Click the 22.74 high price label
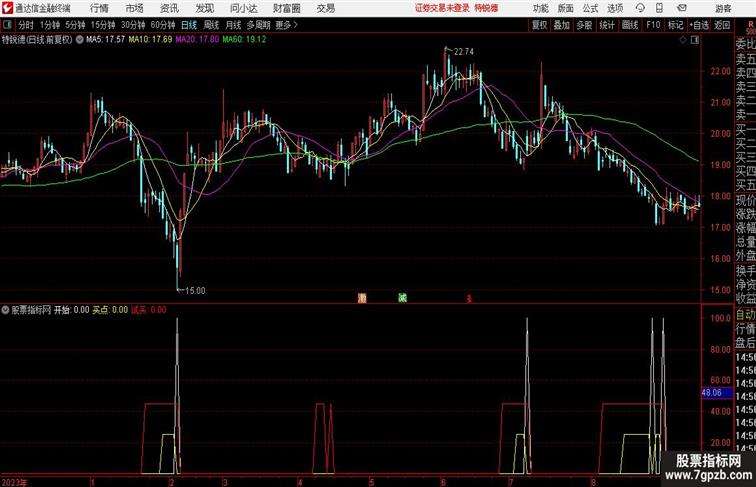 pyautogui.click(x=463, y=52)
